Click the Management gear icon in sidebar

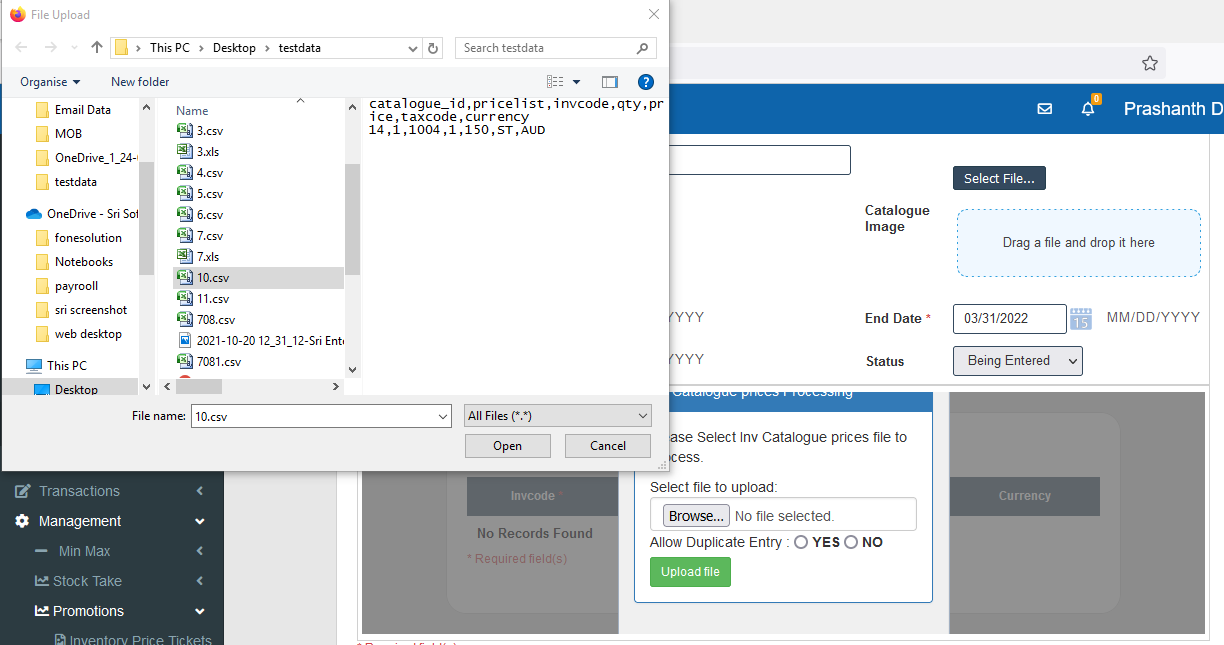(x=22, y=521)
